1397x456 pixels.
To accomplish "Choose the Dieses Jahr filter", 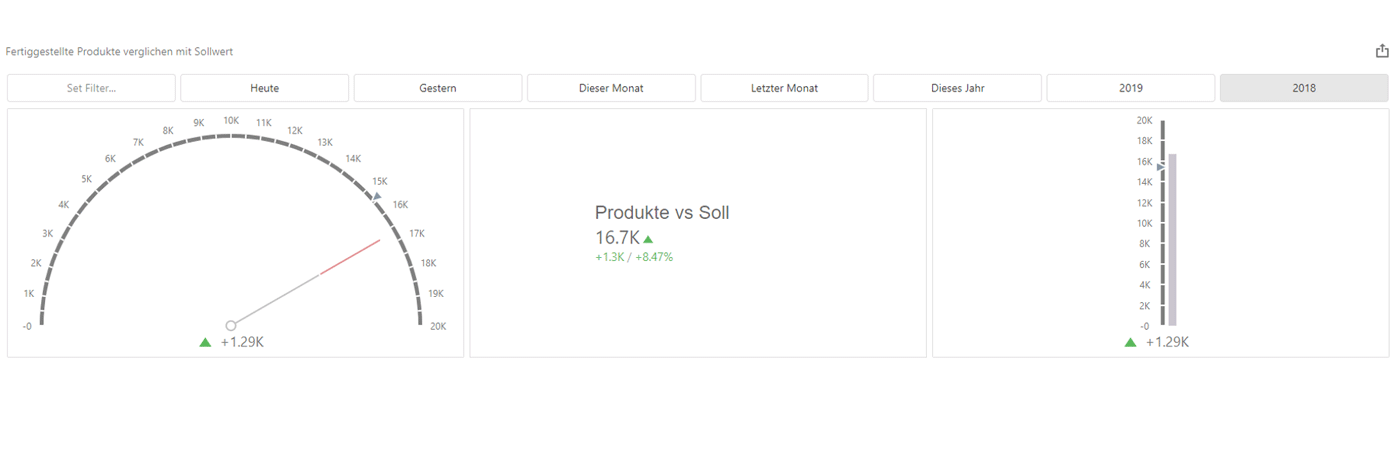I will click(x=958, y=88).
